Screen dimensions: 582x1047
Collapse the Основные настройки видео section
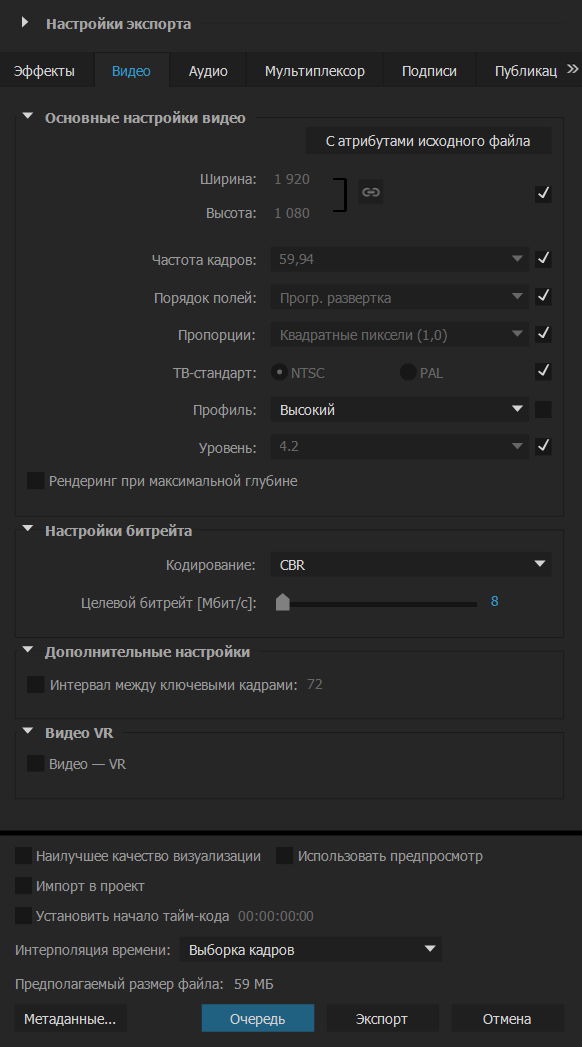27,116
